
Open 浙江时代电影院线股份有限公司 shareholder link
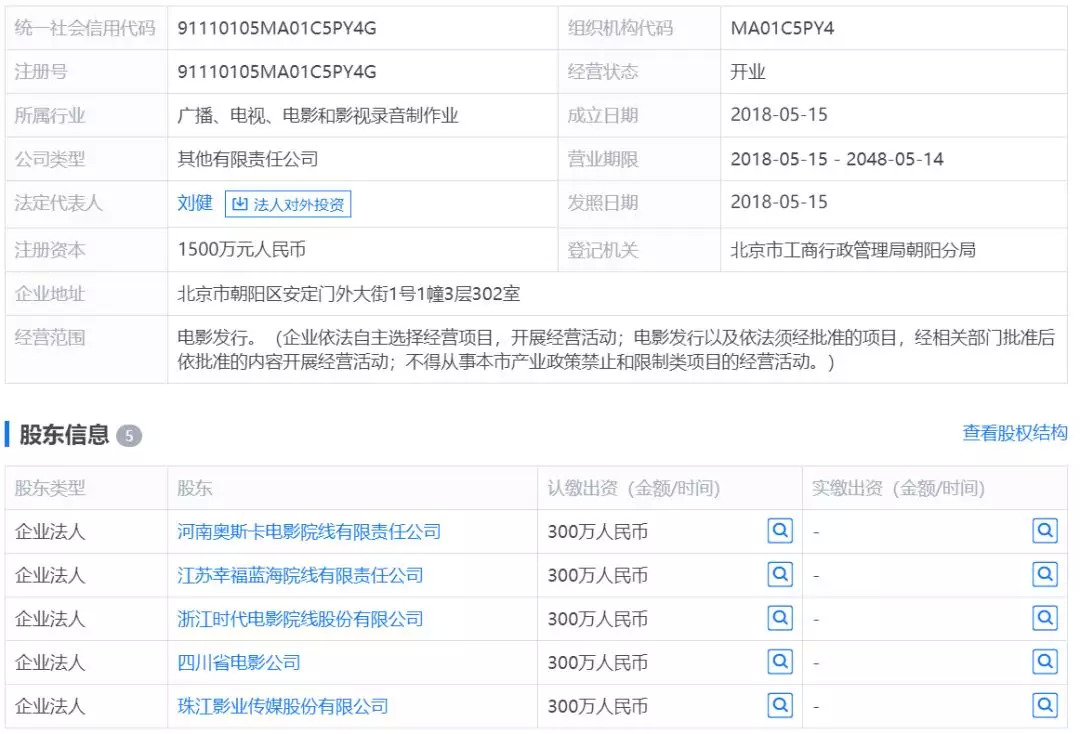[300, 619]
